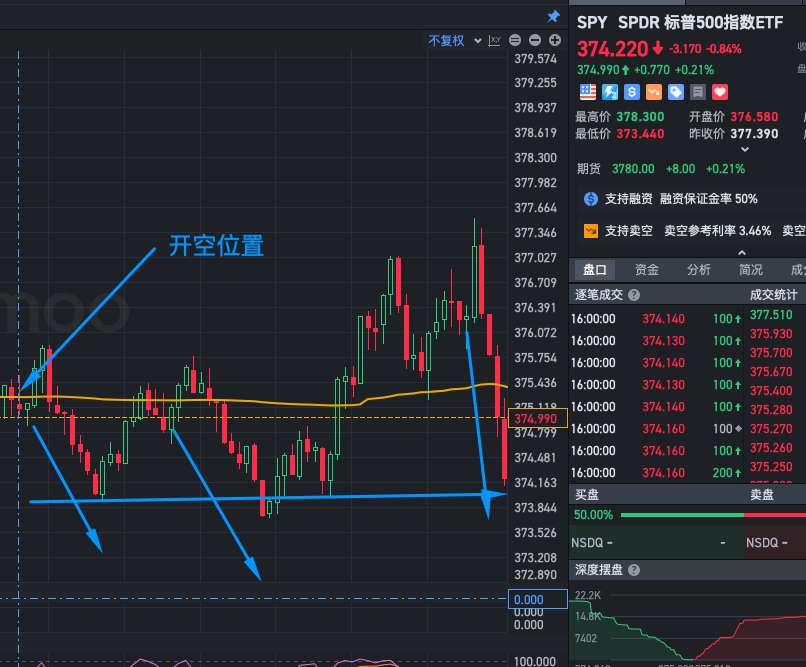The image size is (806, 667).
Task: Click the gray note document icon
Action: (x=698, y=92)
